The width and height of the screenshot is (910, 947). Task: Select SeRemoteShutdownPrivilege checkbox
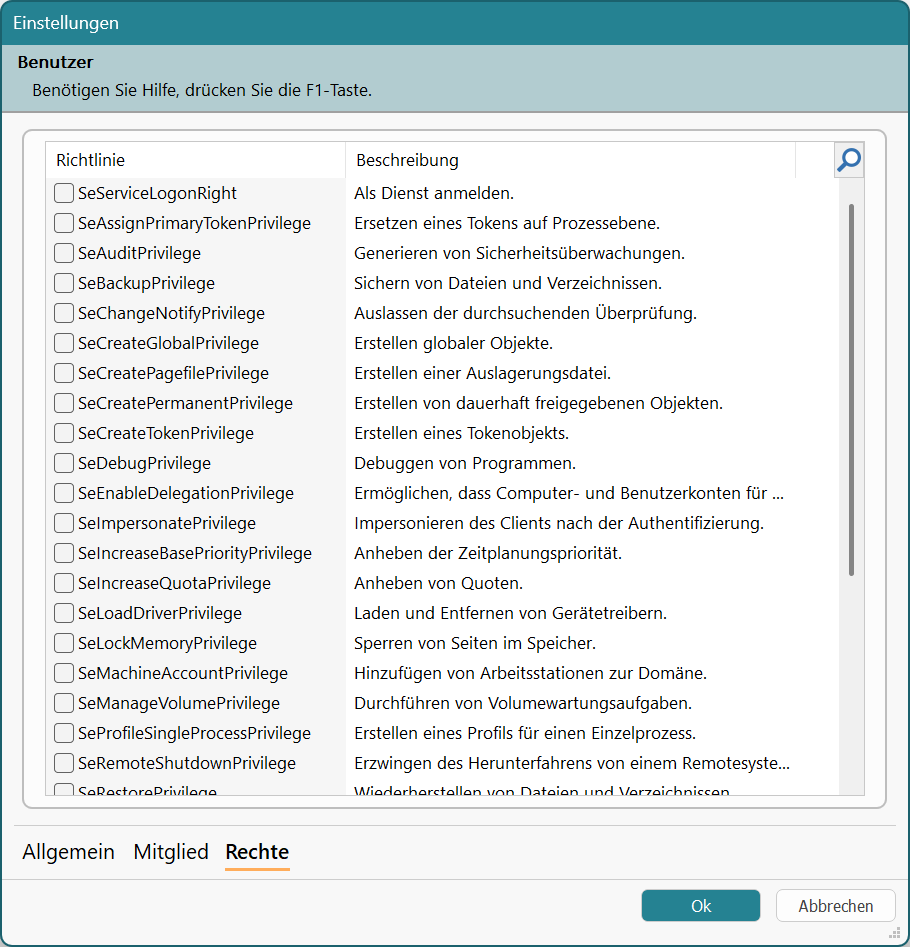[64, 763]
